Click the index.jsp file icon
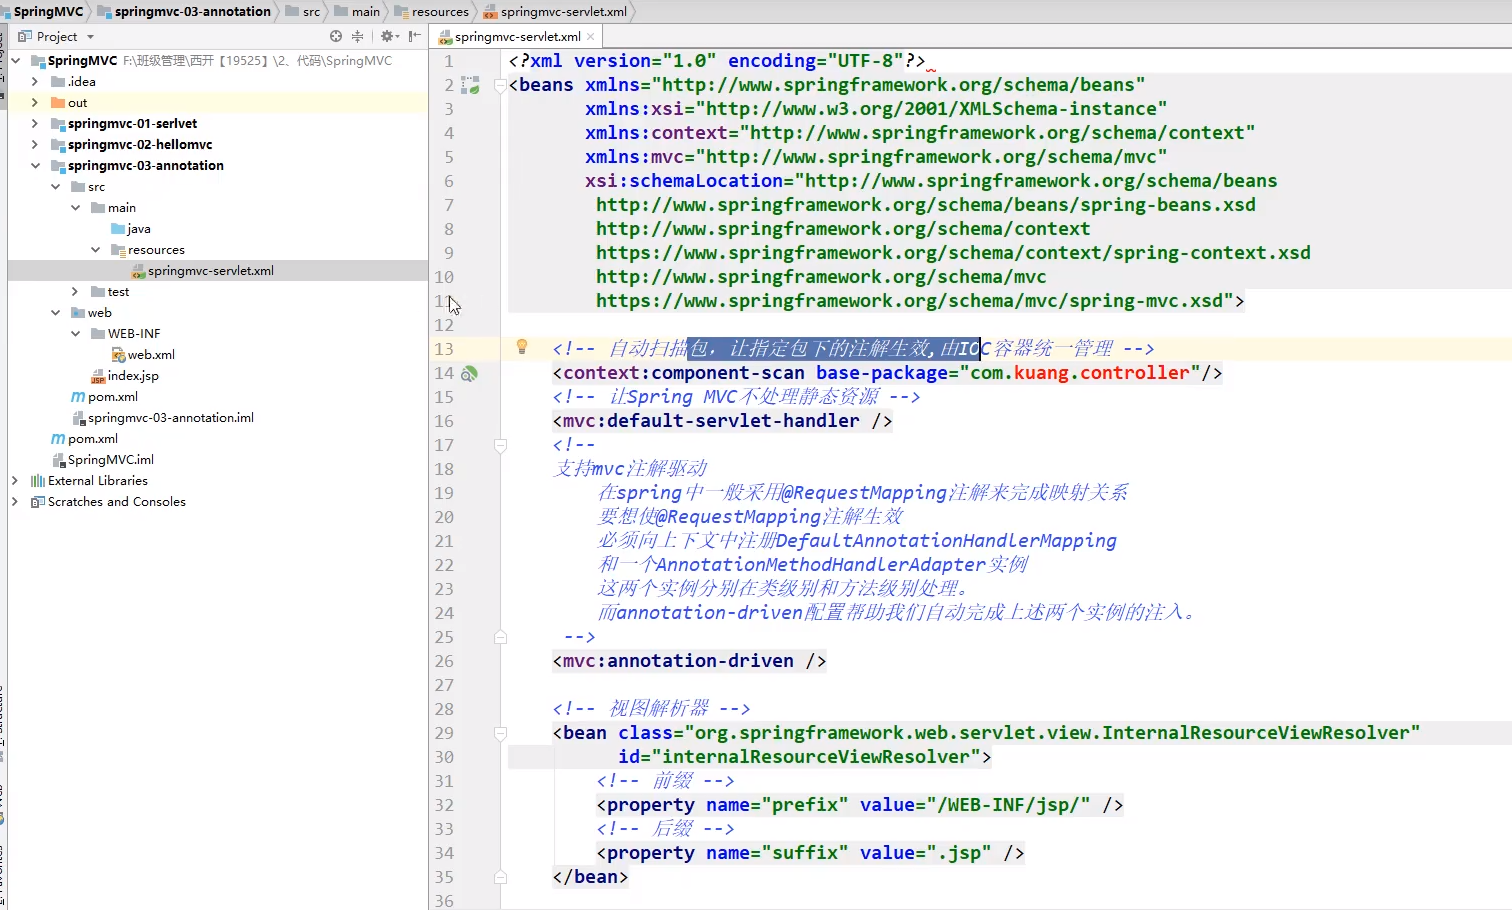Viewport: 1512px width, 910px height. tap(98, 376)
